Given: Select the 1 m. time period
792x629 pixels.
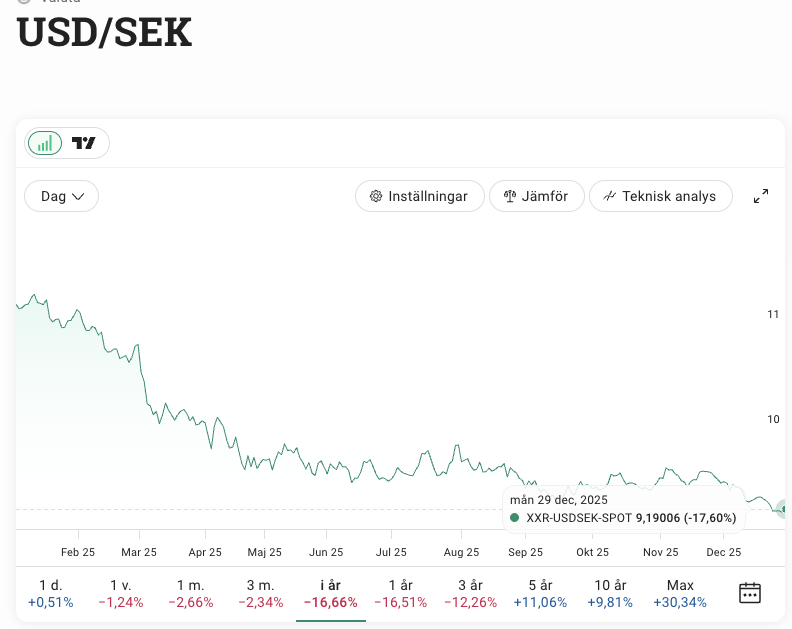Looking at the screenshot, I should coord(190,593).
